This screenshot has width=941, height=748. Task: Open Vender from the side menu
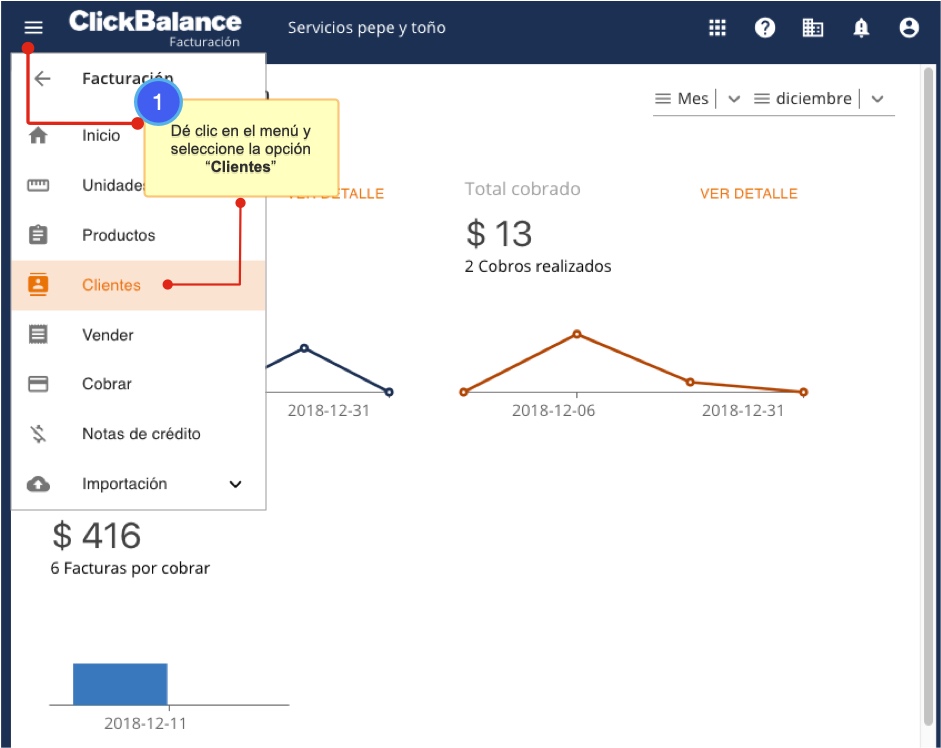click(107, 335)
